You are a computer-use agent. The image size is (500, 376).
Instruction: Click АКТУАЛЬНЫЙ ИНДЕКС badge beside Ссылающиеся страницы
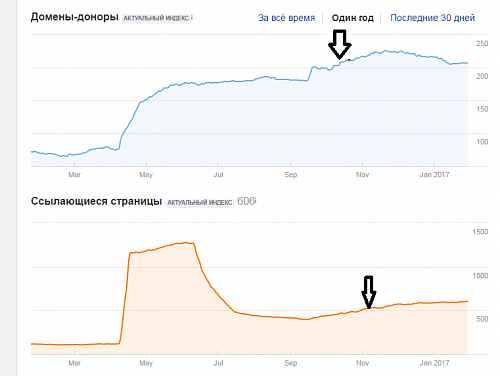[x=200, y=202]
